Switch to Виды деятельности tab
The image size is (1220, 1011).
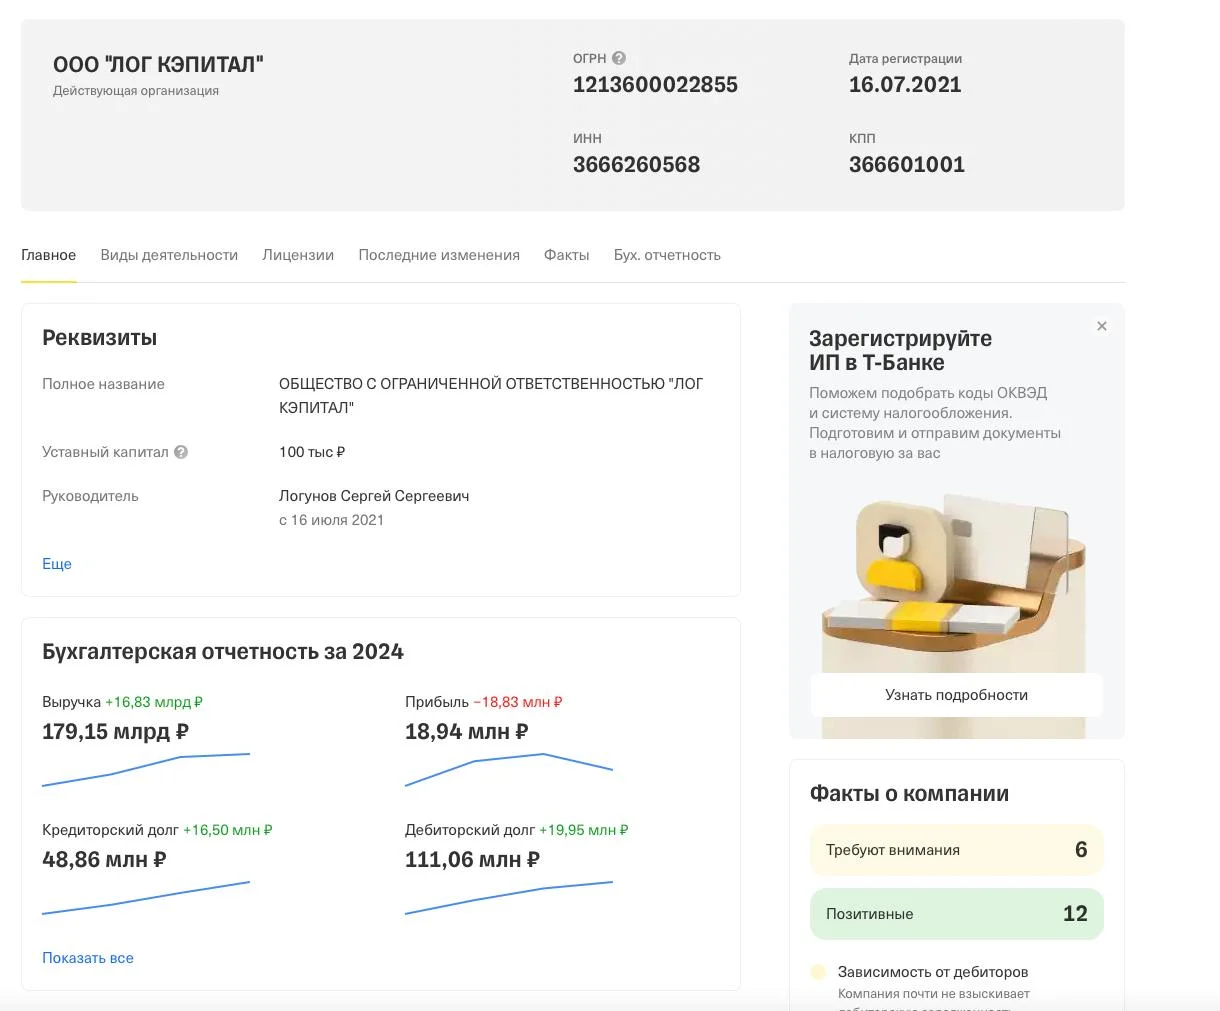point(169,255)
